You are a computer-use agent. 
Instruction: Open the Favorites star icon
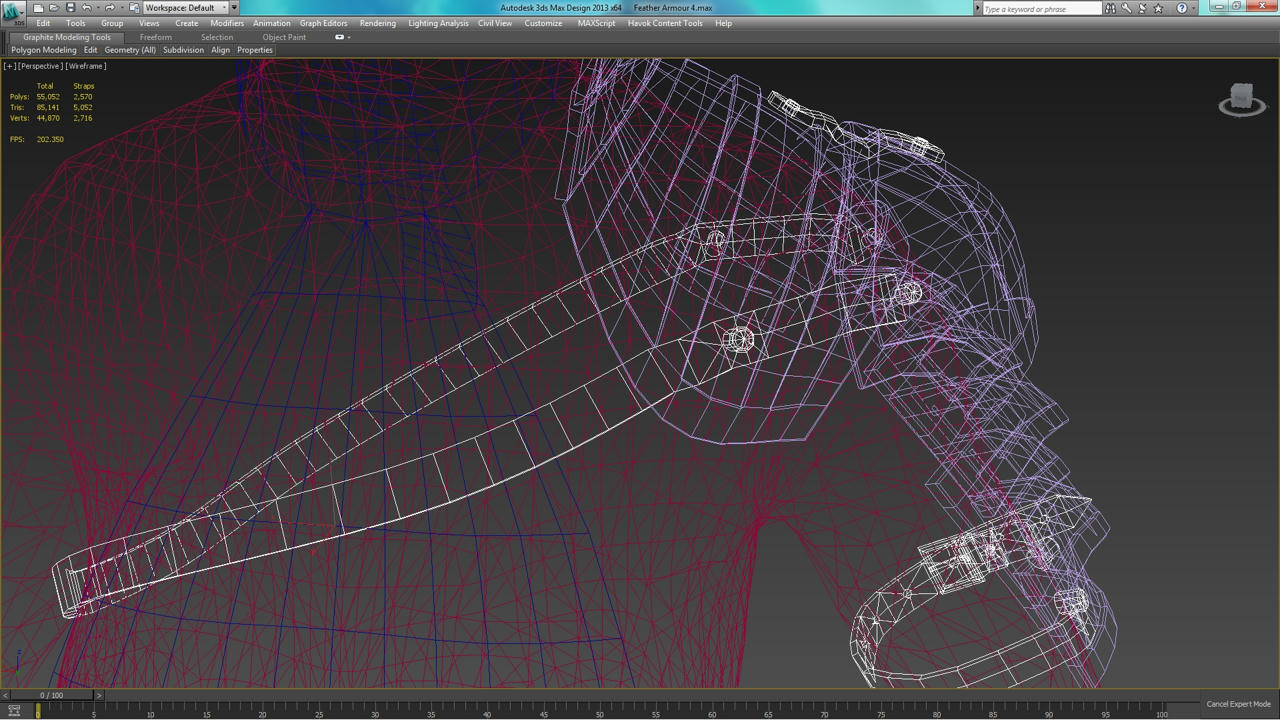point(1158,8)
